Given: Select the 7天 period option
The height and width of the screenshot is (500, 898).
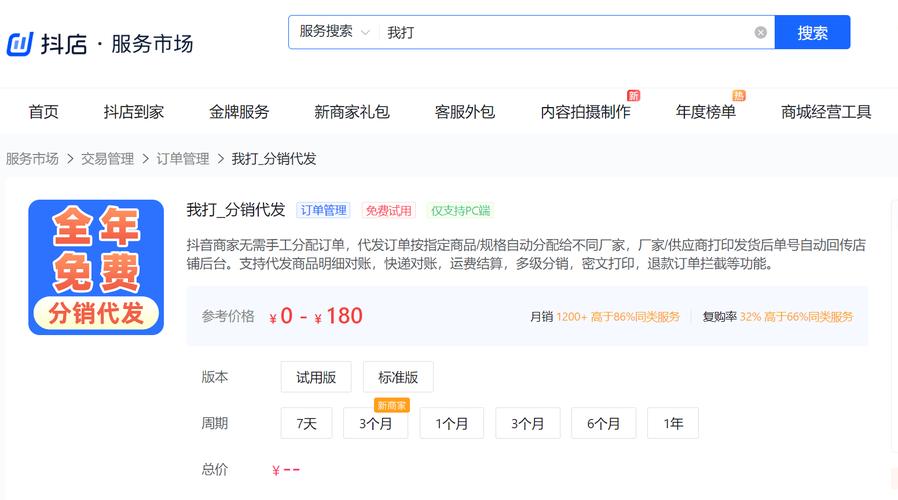Looking at the screenshot, I should 306,423.
